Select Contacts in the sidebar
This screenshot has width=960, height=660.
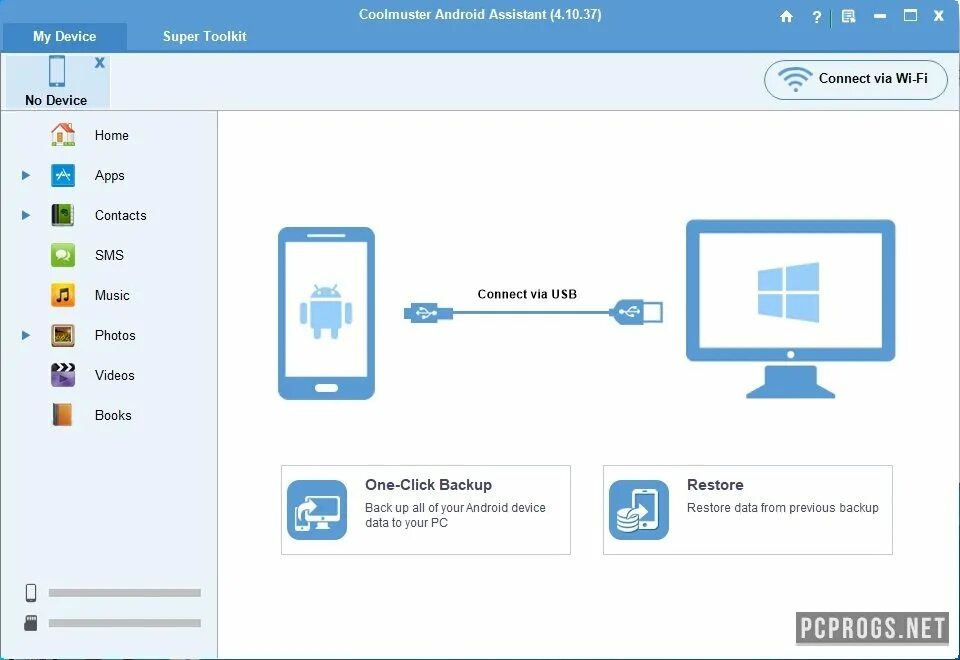click(x=109, y=215)
